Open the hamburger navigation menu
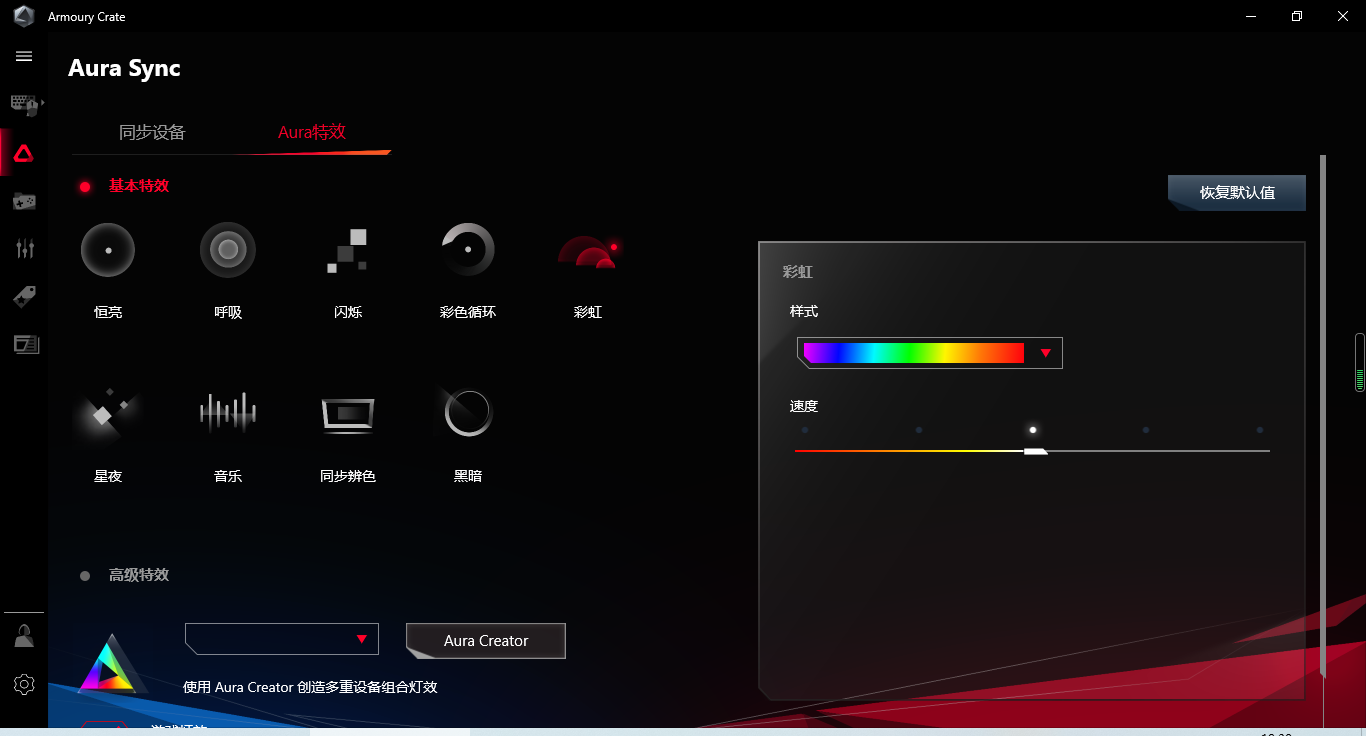 pyautogui.click(x=24, y=57)
